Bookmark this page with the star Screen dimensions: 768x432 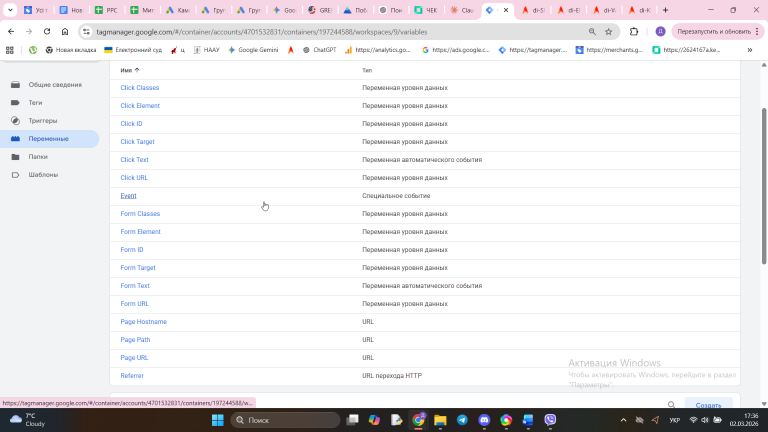[608, 31]
